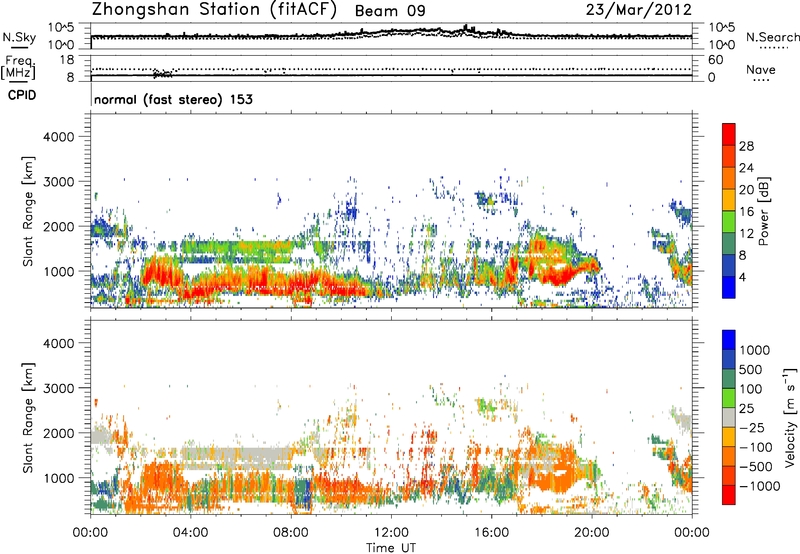
Task: Click the 'N.Search' legend label
Action: (772, 37)
